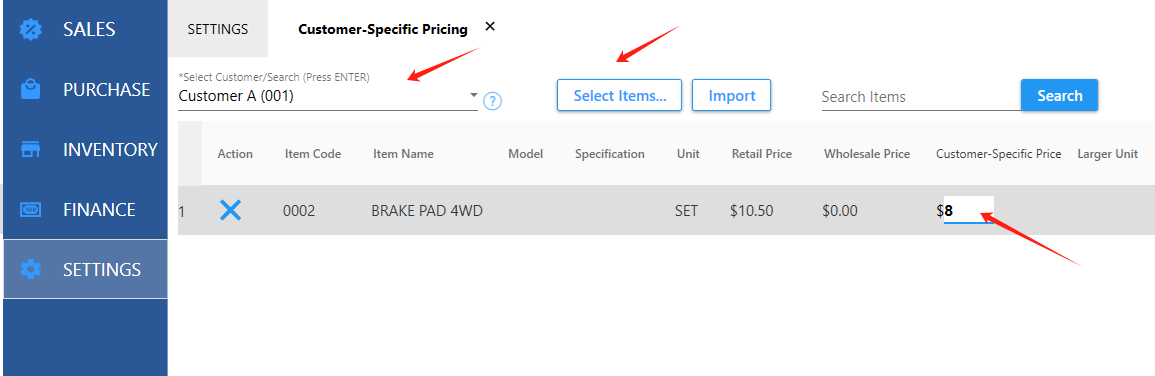Viewport: 1155px width, 376px height.
Task: Expand the customer dropdown arrow
Action: point(473,96)
